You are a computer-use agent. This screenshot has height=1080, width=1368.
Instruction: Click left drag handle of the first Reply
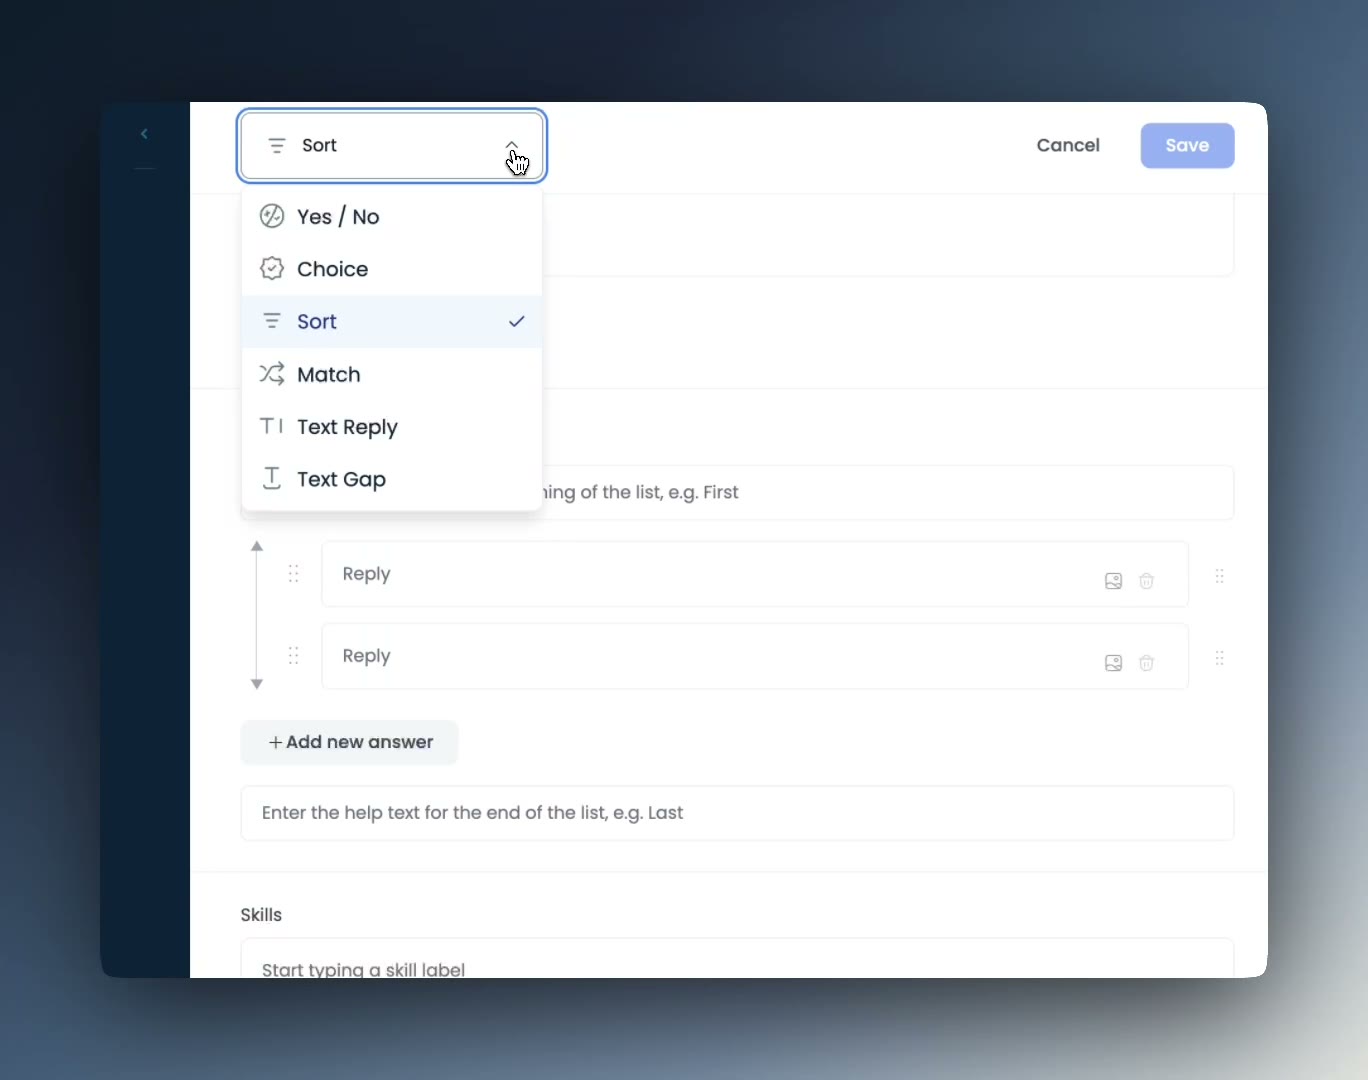pos(294,574)
